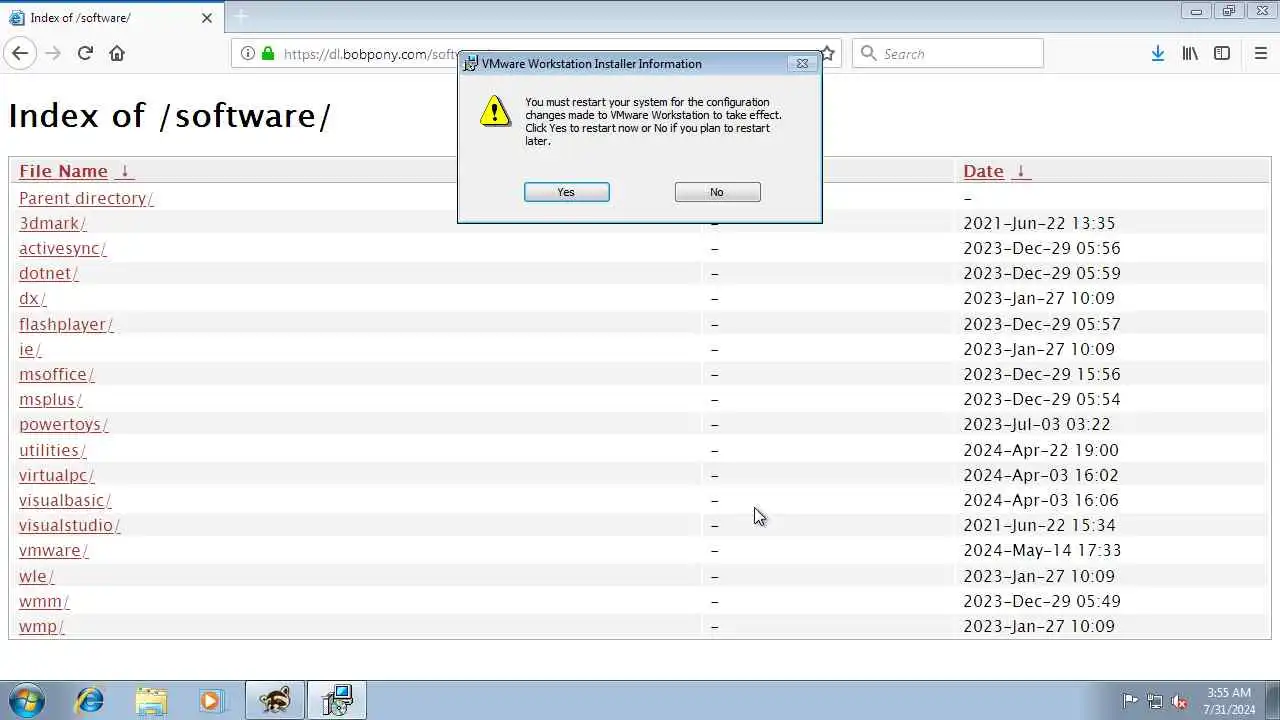Open Windows Media Player on the taskbar
The image size is (1280, 720).
tap(211, 700)
